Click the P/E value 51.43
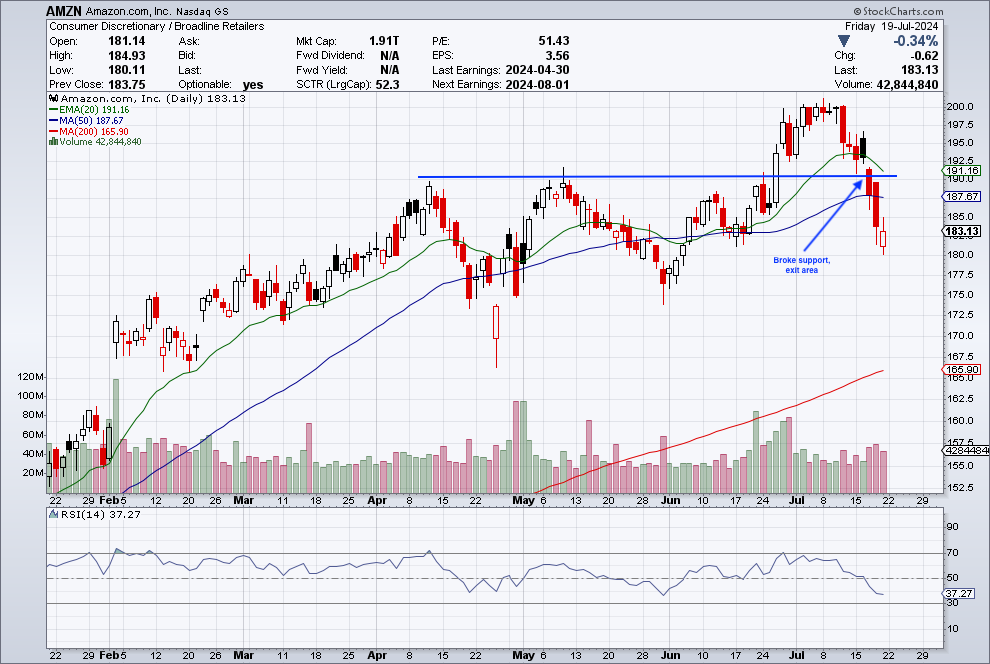Image resolution: width=990 pixels, height=664 pixels. click(x=554, y=41)
